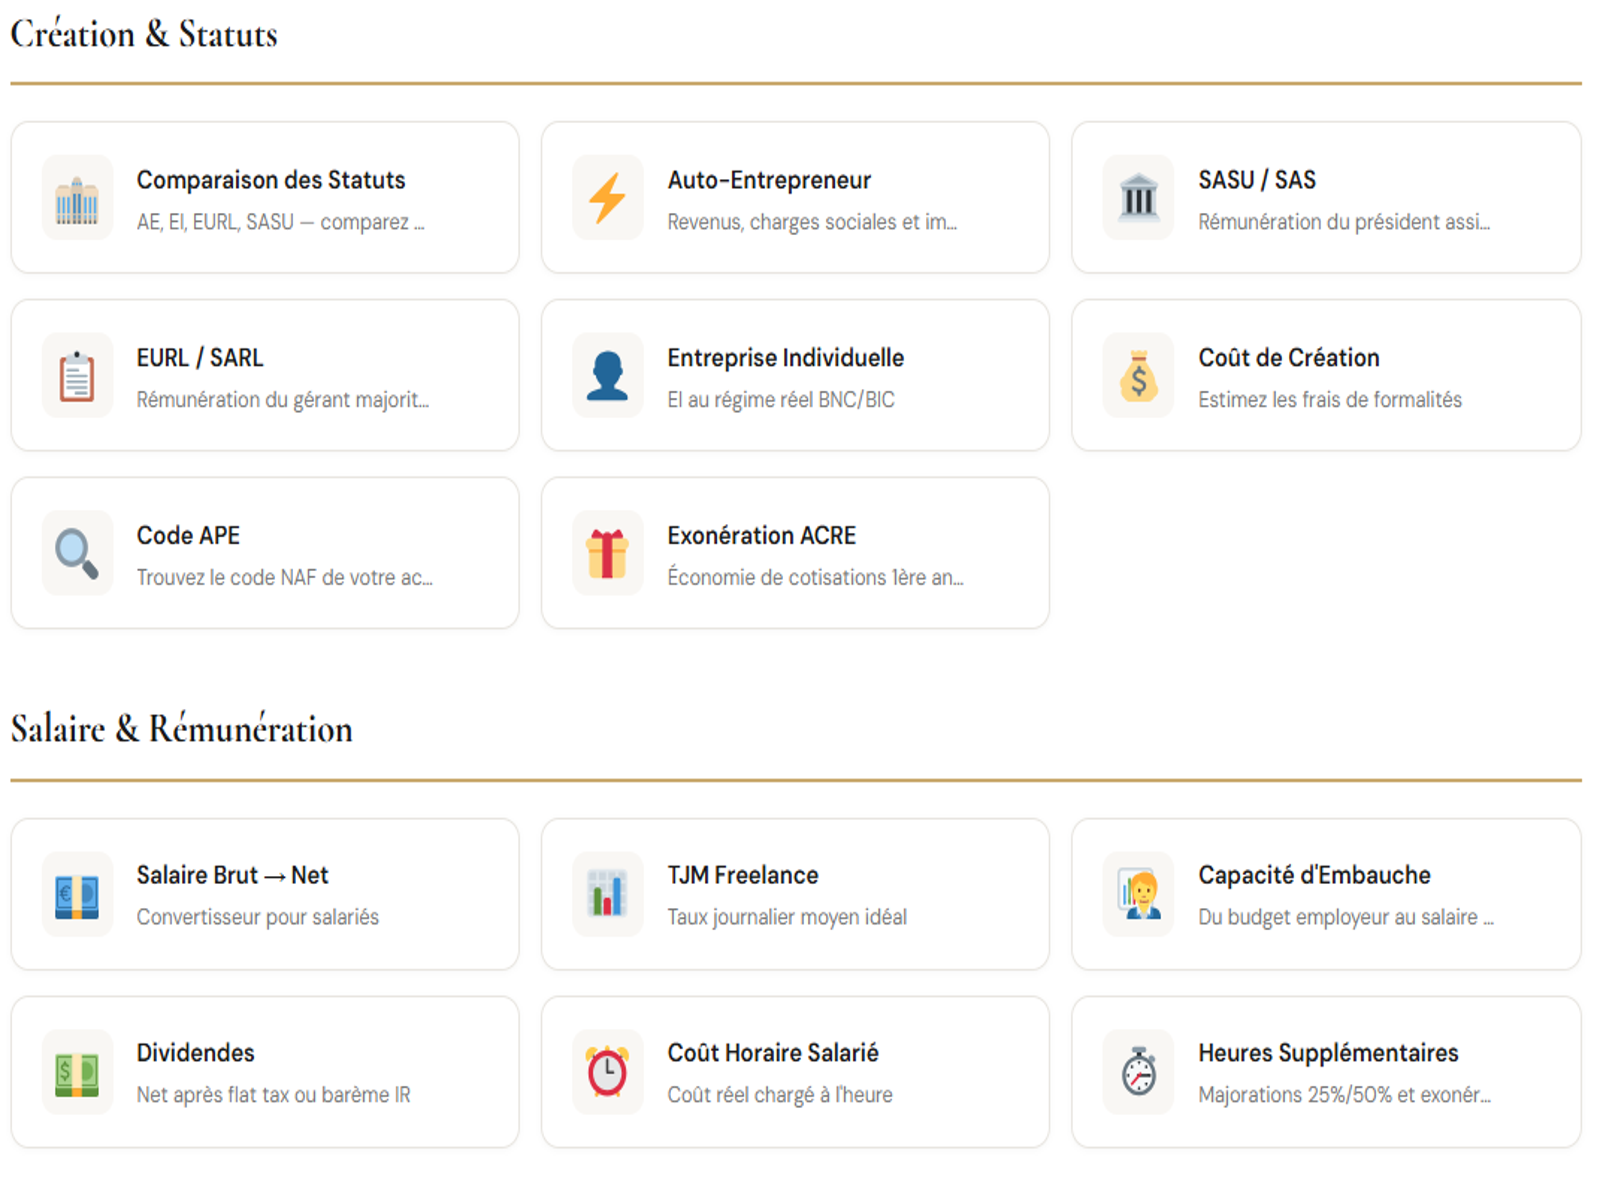This screenshot has width=1600, height=1200.
Task: Open the Exonération ACRE tool
Action: pos(795,553)
